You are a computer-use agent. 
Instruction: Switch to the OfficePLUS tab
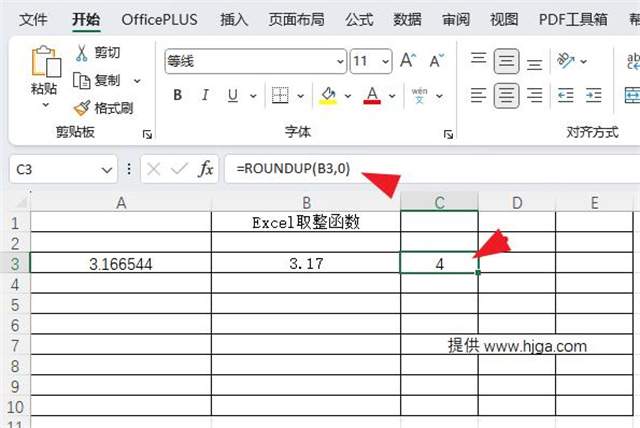pos(159,19)
